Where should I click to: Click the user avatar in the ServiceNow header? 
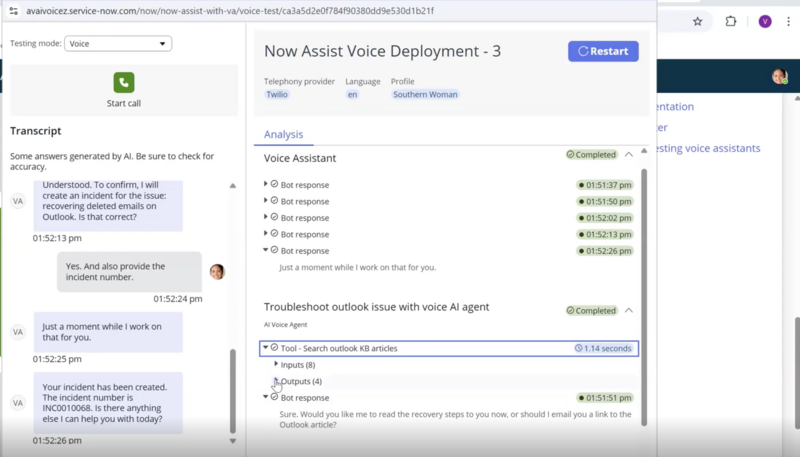point(780,77)
